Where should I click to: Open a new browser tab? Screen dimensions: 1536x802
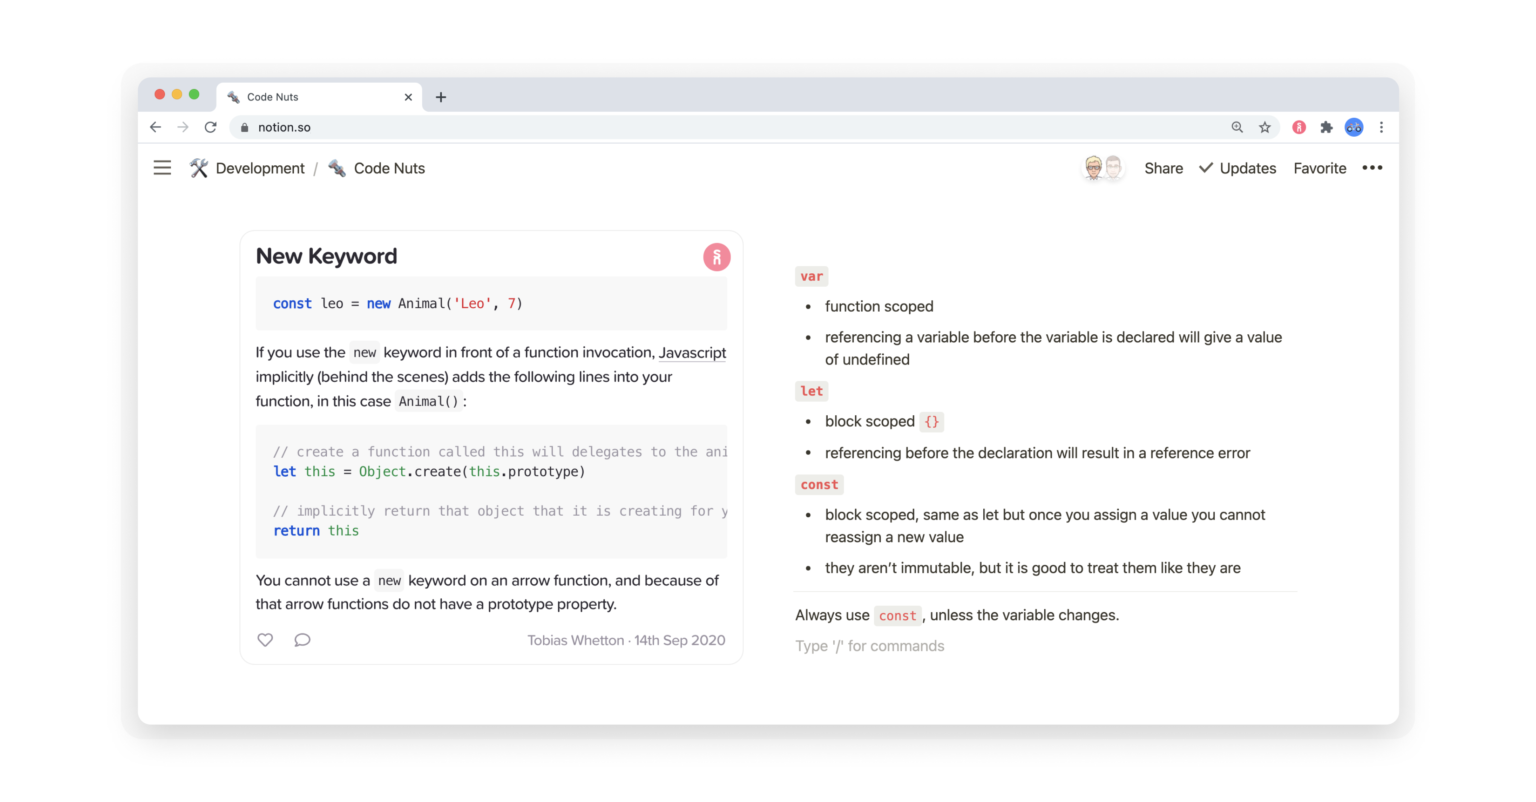pos(441,97)
